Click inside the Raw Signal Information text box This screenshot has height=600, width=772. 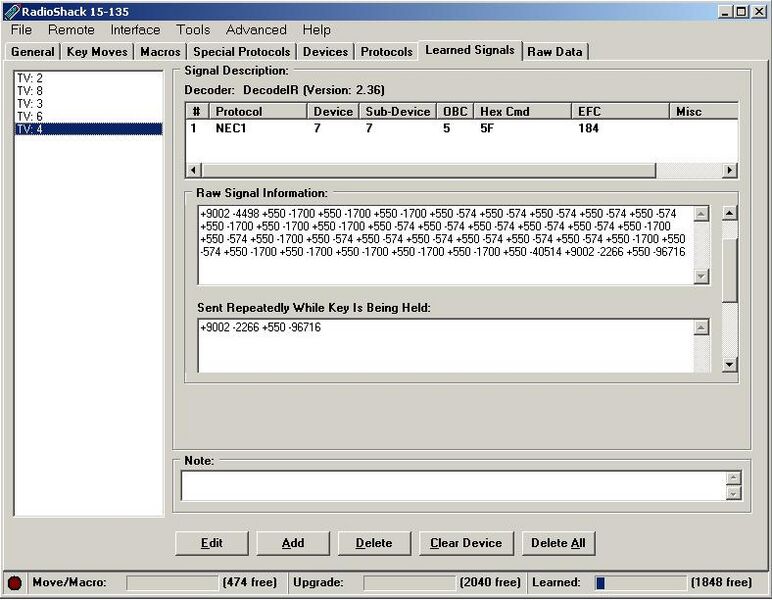pos(446,245)
